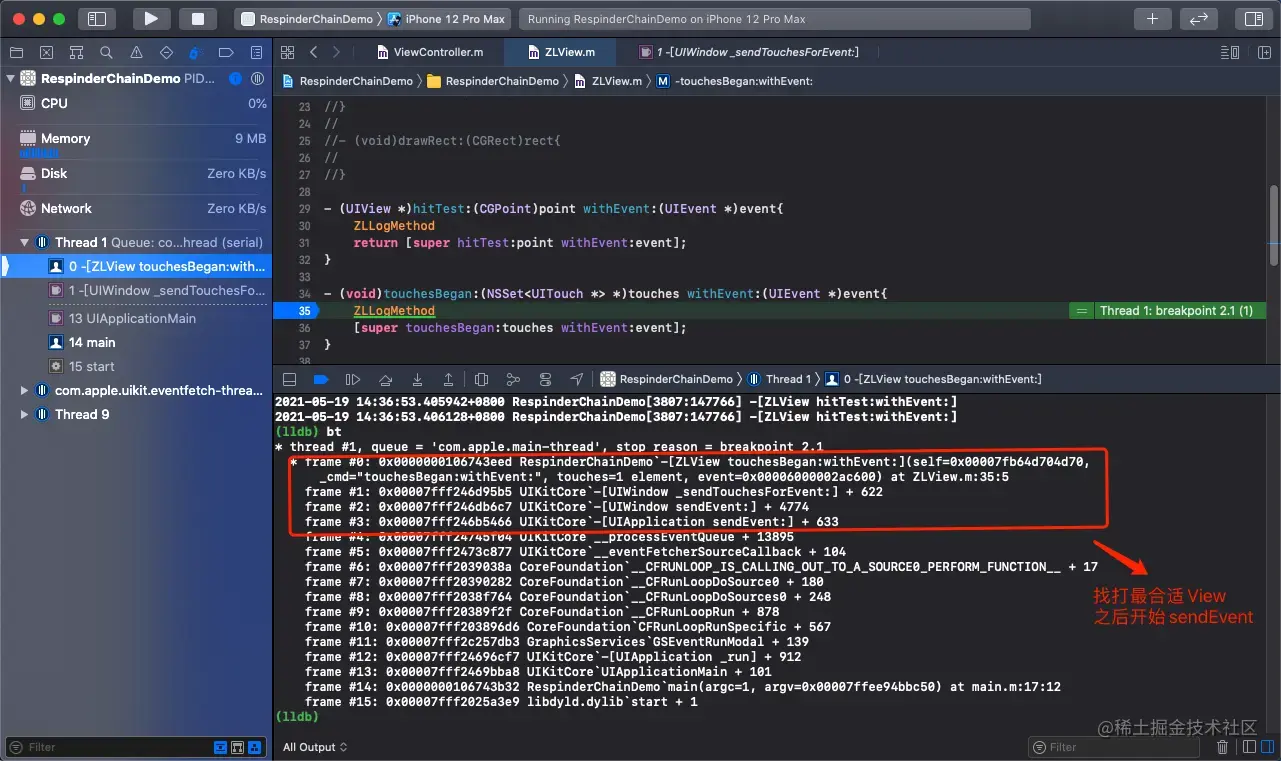Expand the Thread 9 row
This screenshot has height=761, width=1281.
(x=24, y=414)
